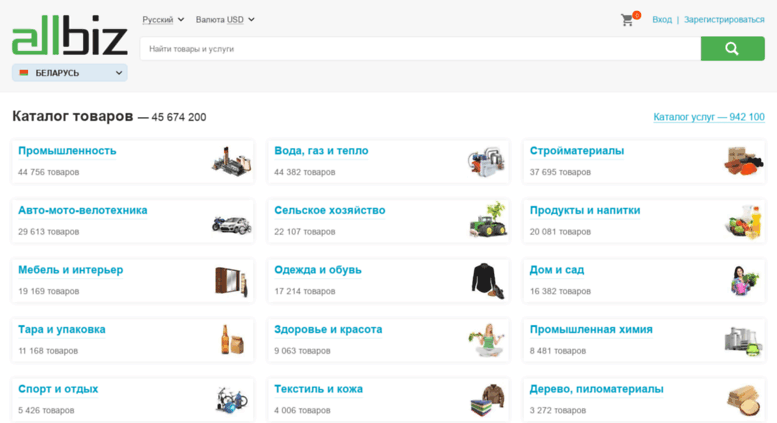Open the Продукты и напитки category

coord(585,210)
